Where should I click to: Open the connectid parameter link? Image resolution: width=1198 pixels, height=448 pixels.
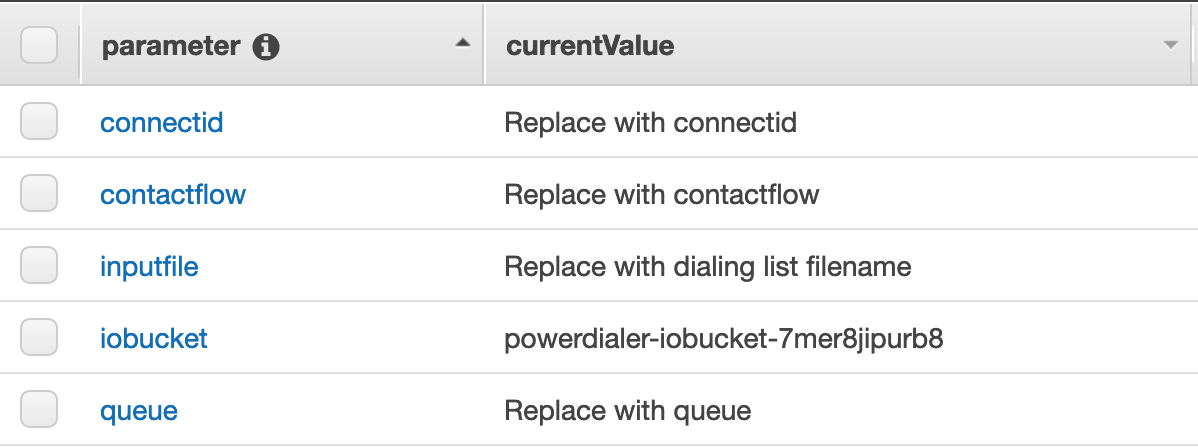[162, 122]
